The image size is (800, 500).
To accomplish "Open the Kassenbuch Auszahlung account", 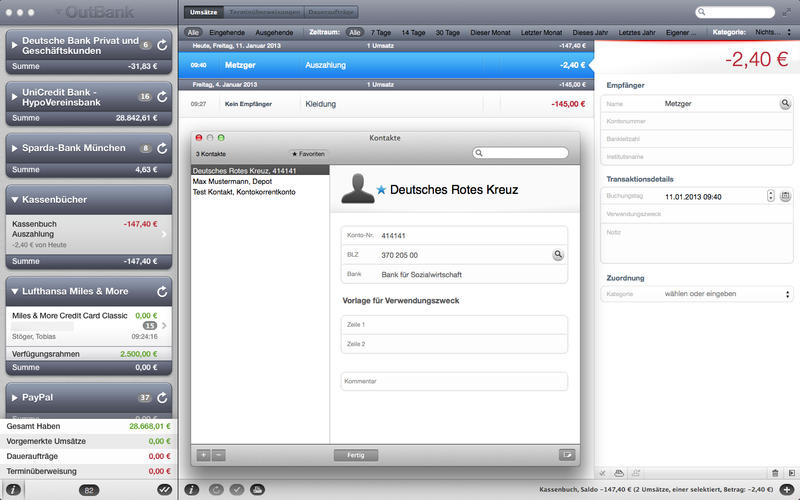I will (x=89, y=234).
